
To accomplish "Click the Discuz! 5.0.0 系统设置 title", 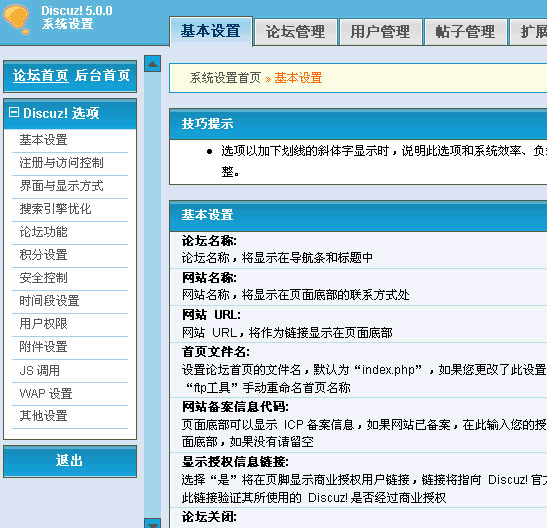I will pyautogui.click(x=77, y=17).
